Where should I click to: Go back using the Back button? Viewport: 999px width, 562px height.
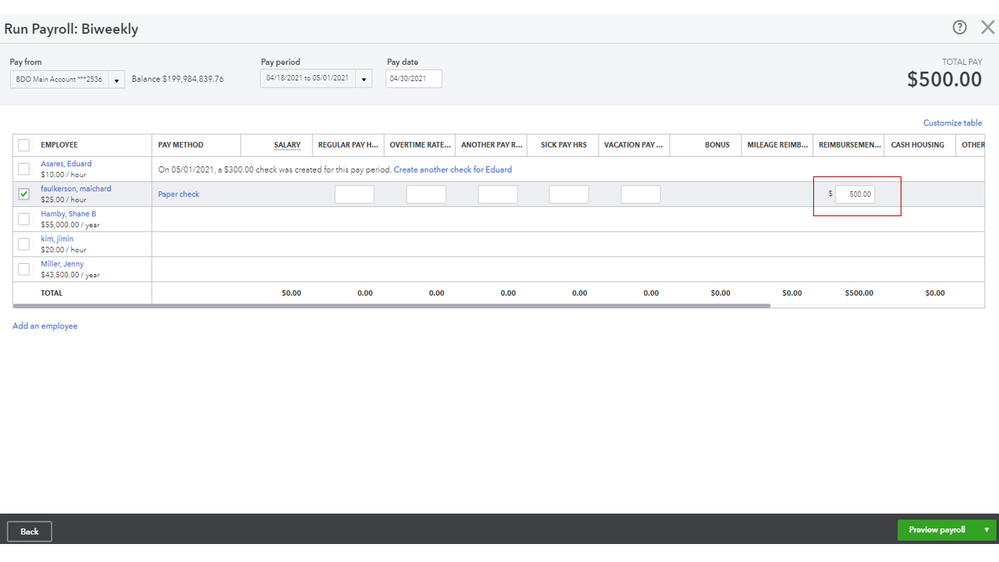pyautogui.click(x=29, y=531)
